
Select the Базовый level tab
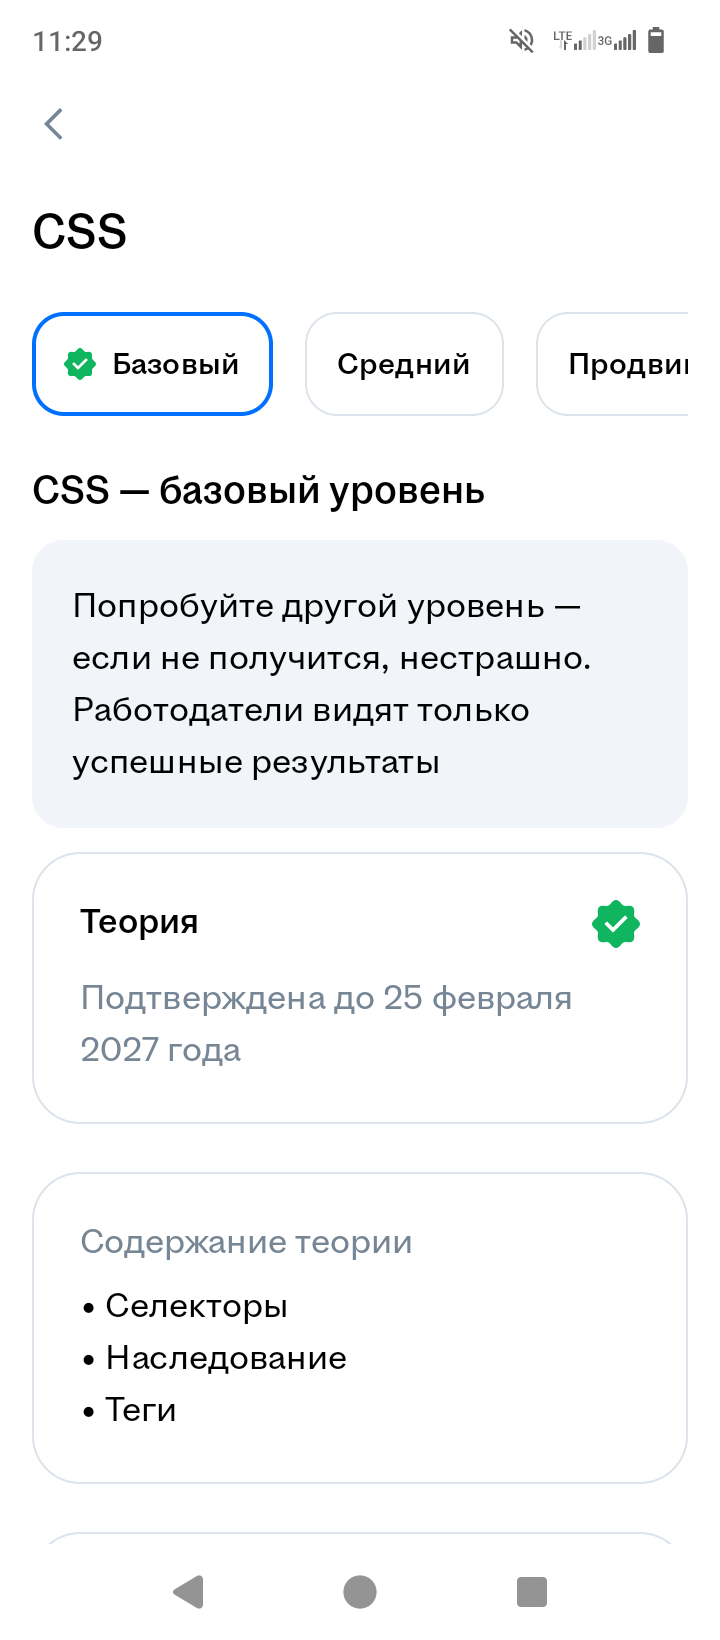coord(153,364)
